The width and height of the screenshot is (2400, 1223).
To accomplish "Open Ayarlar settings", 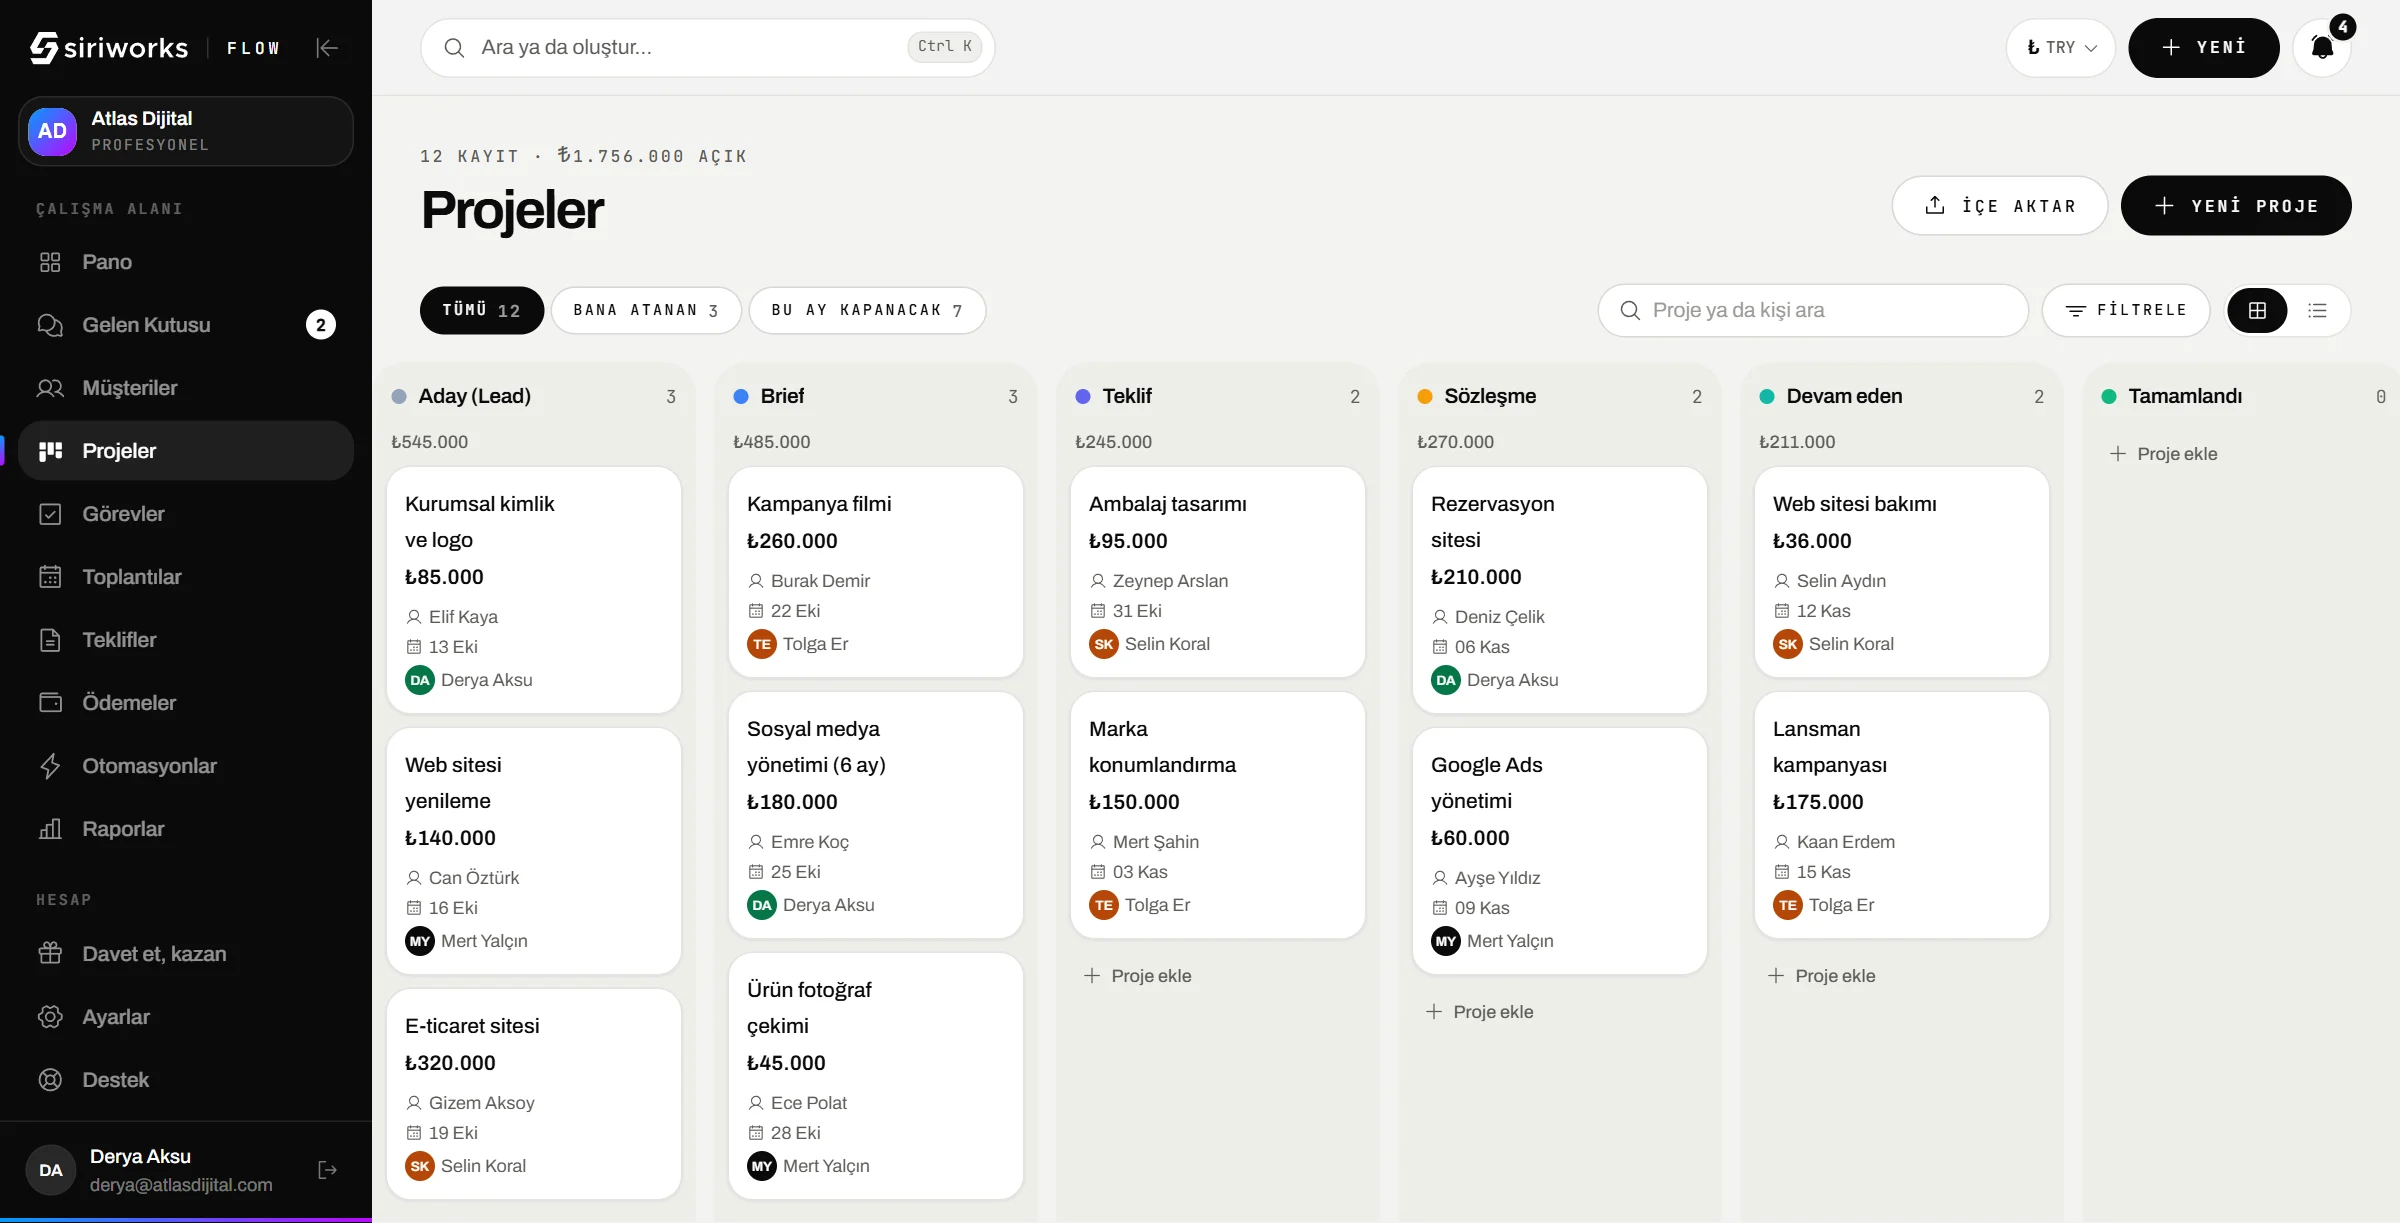I will [186, 1017].
